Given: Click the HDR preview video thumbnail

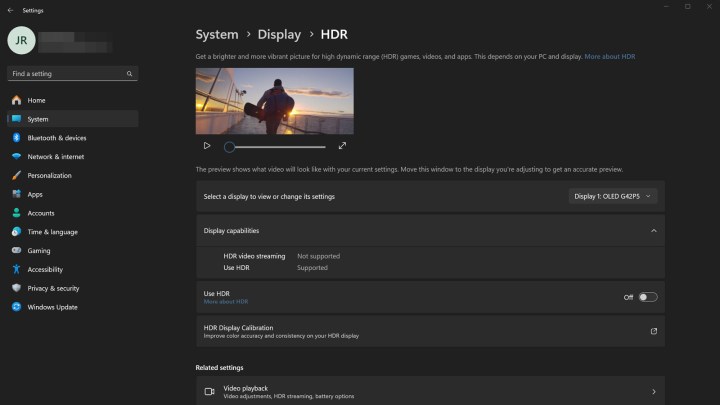Looking at the screenshot, I should pos(275,101).
